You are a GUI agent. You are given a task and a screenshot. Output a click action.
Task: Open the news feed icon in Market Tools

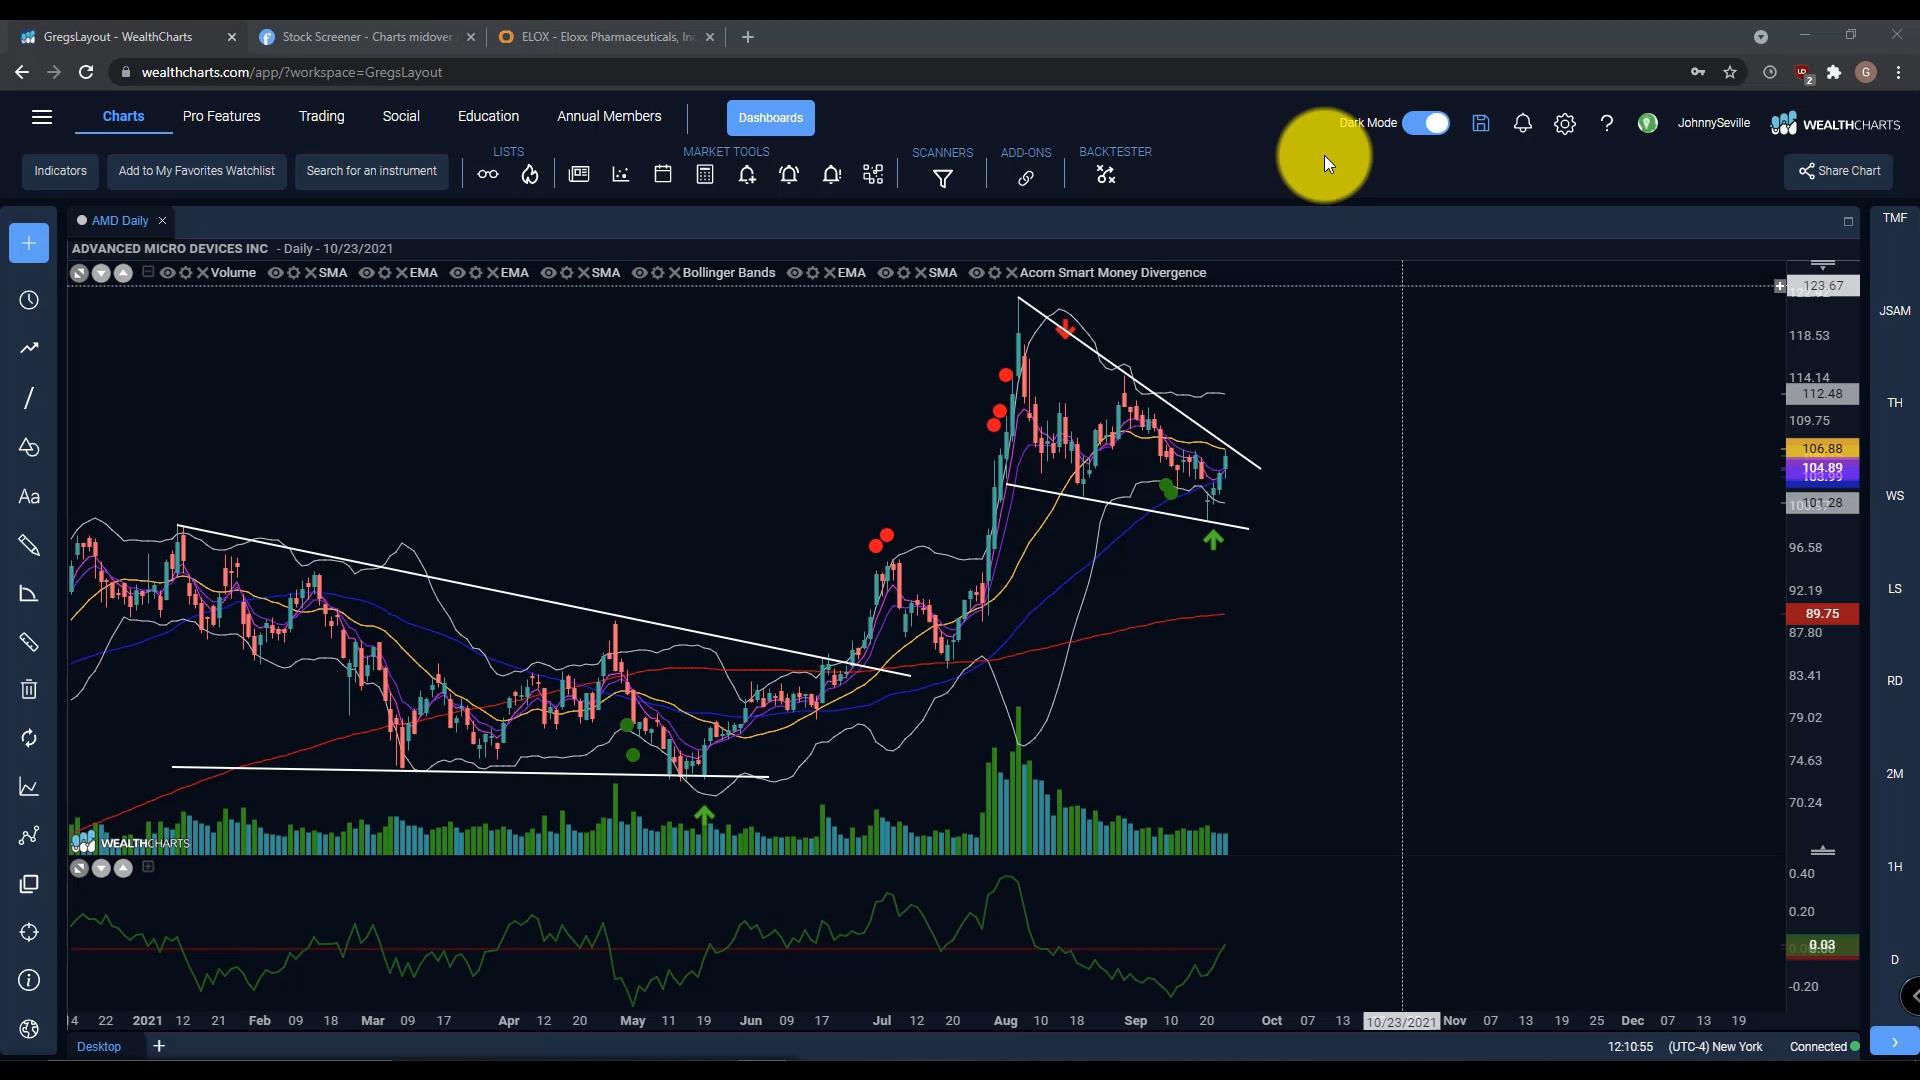pyautogui.click(x=579, y=175)
